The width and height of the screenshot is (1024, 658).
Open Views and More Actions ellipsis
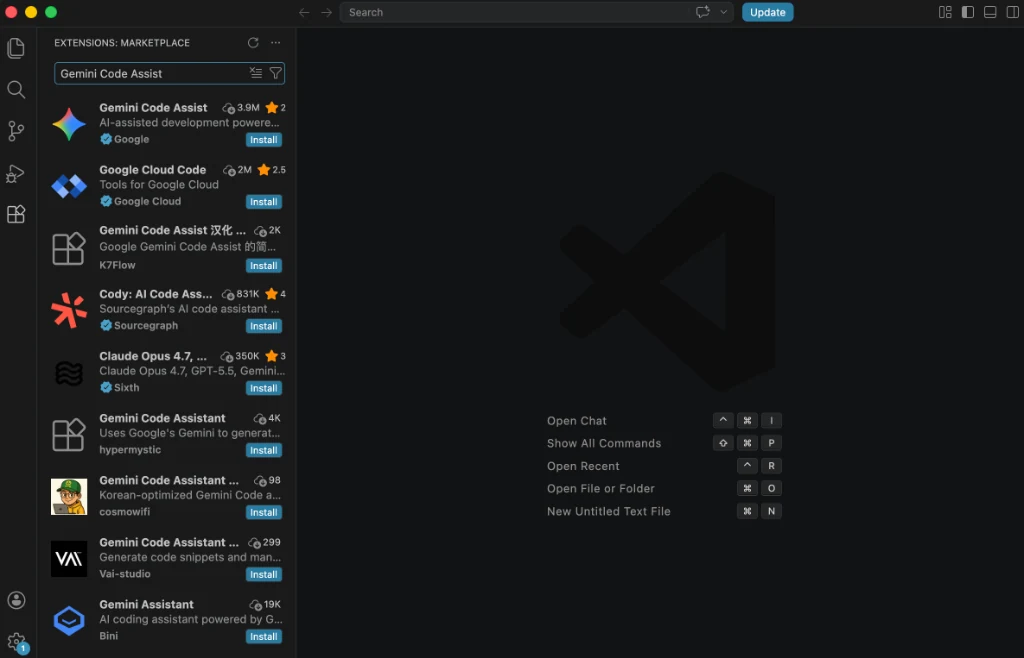pyautogui.click(x=276, y=42)
